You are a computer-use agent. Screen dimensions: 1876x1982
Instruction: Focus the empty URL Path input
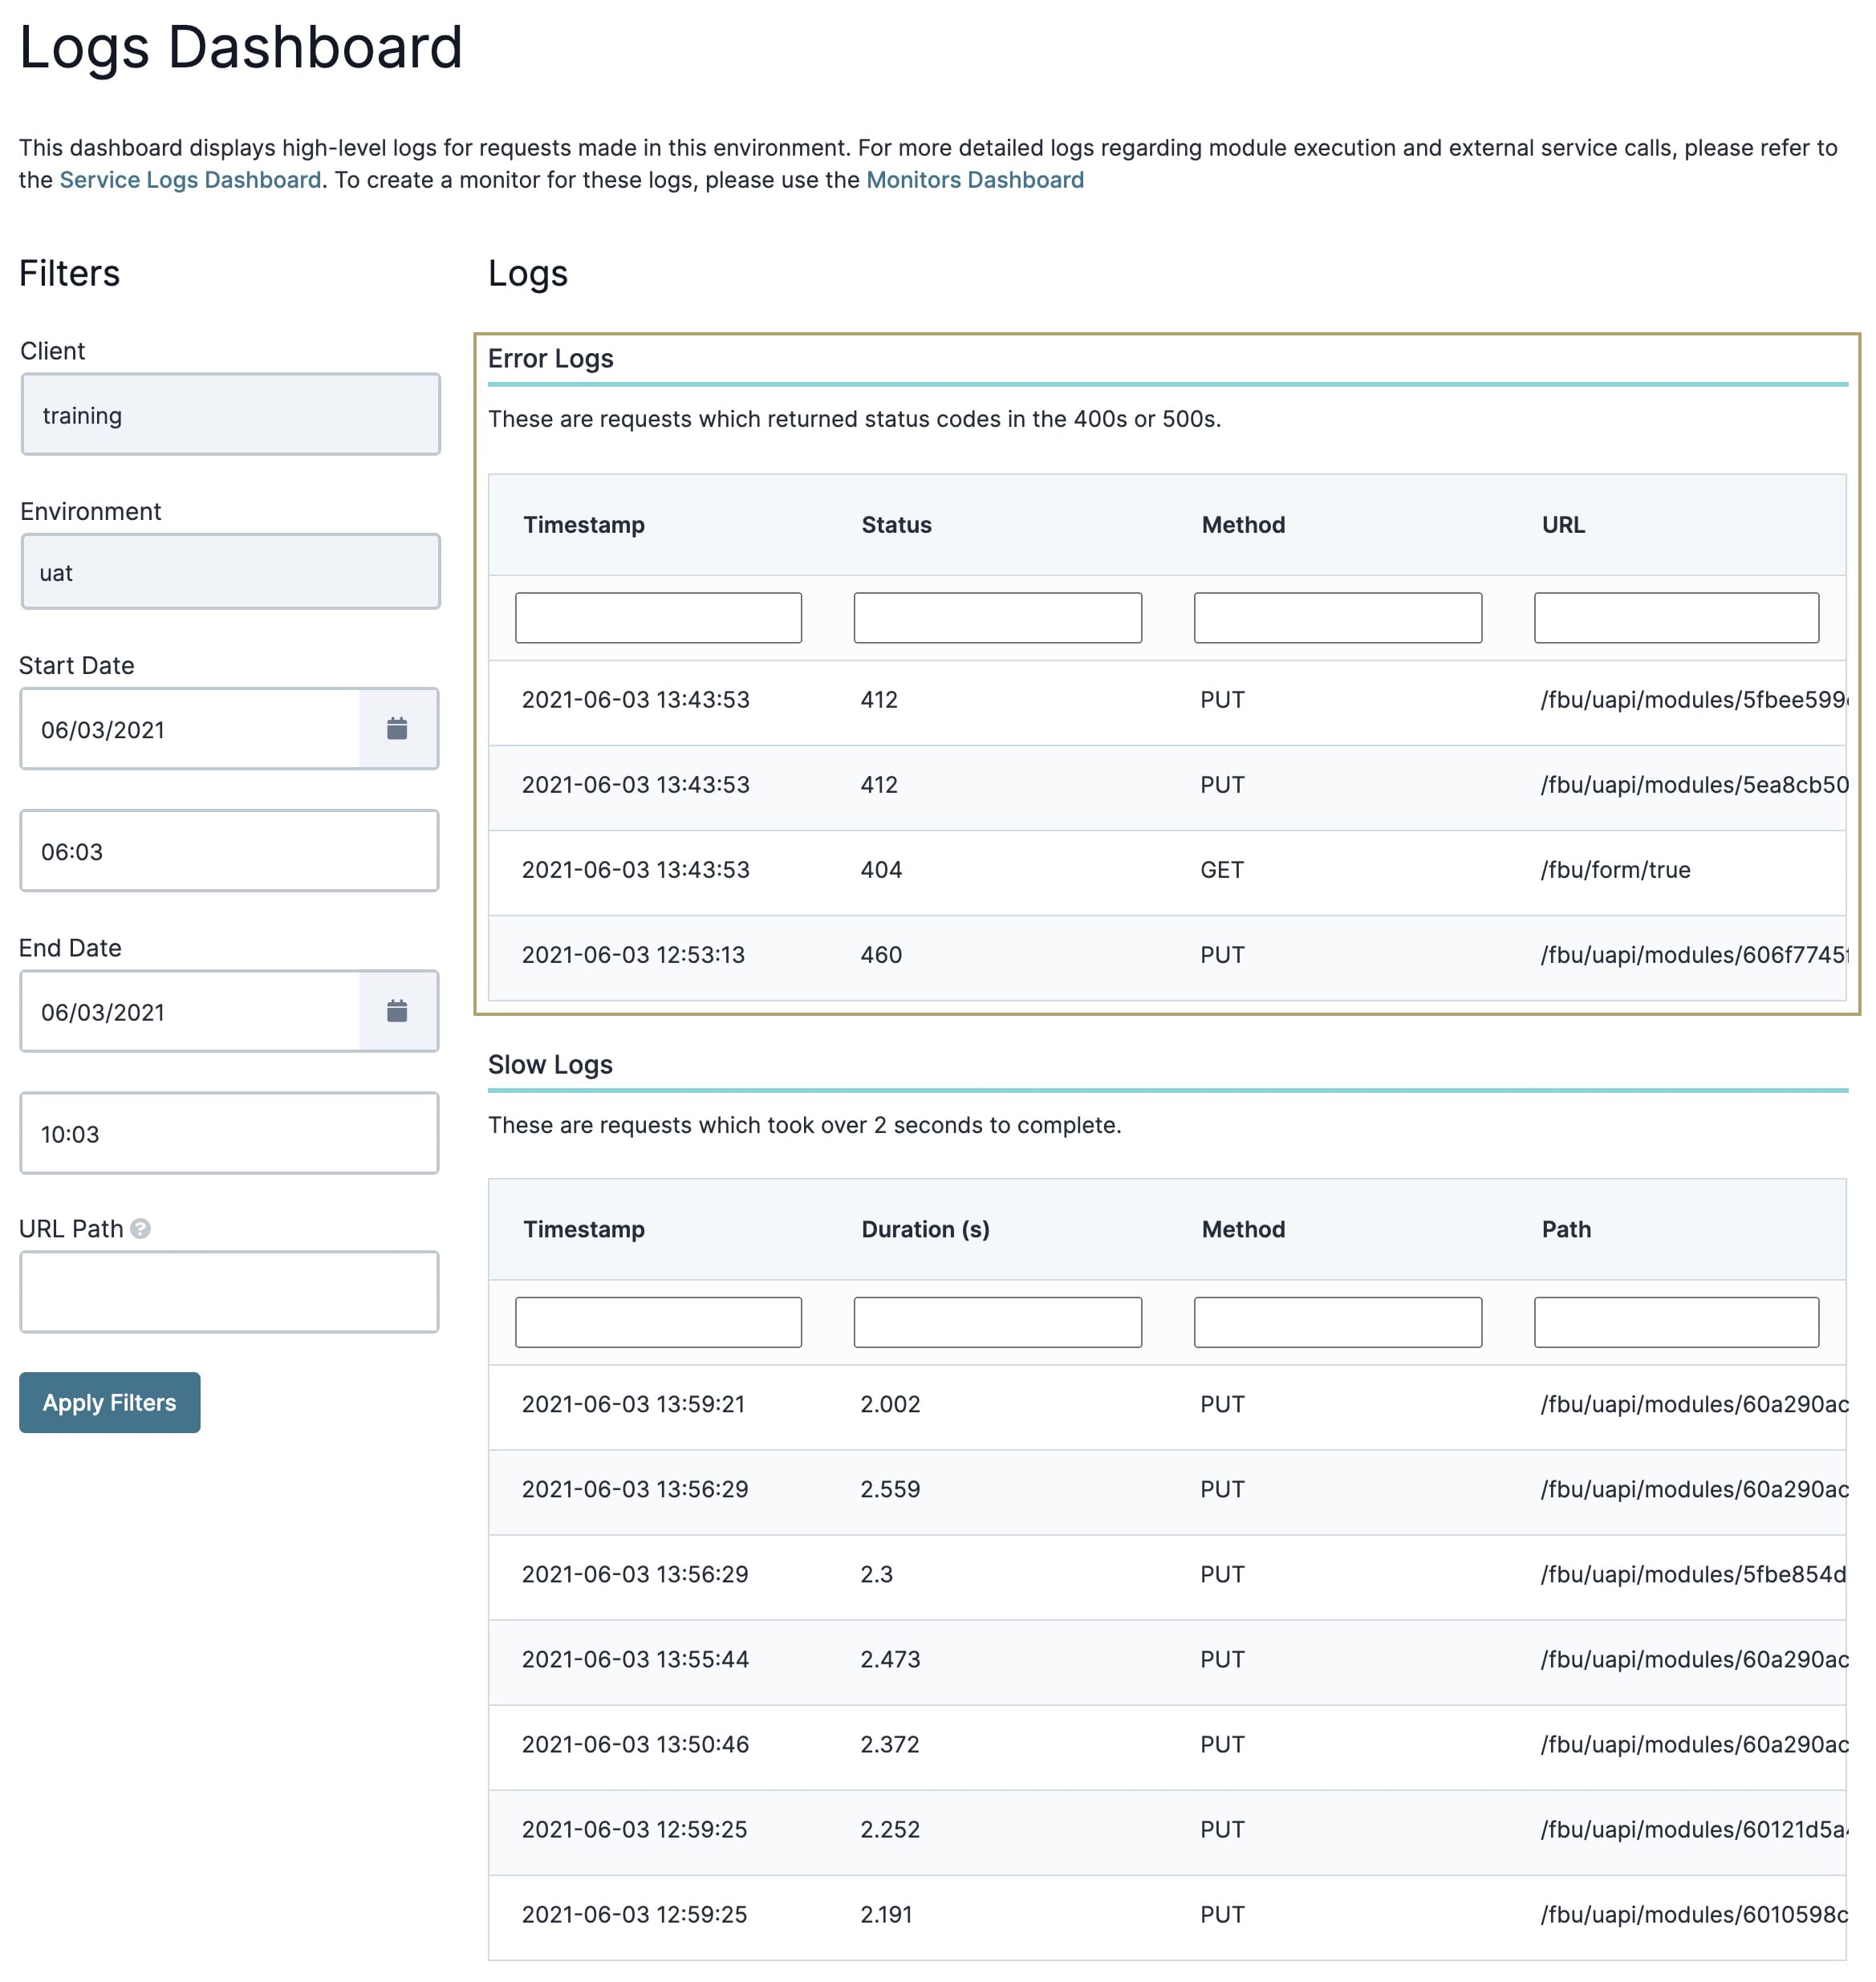click(x=229, y=1292)
